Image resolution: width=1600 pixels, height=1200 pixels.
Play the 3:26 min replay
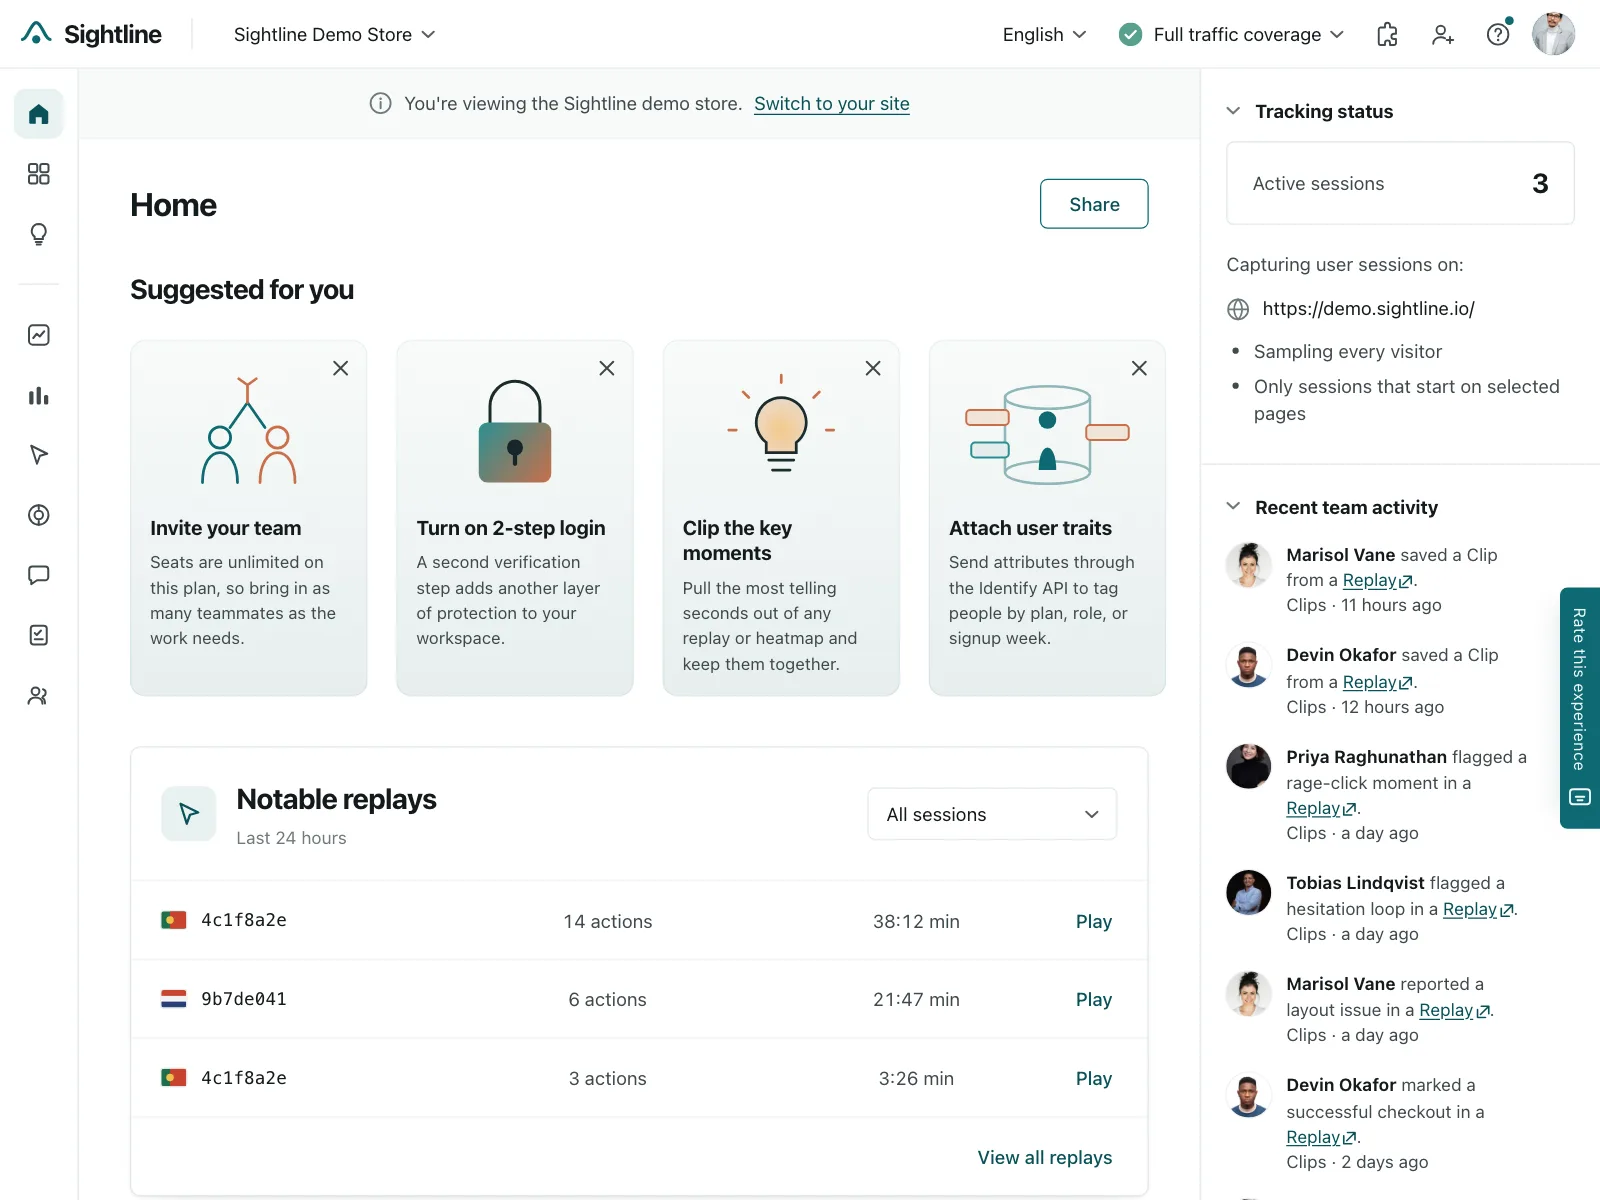coord(1094,1078)
